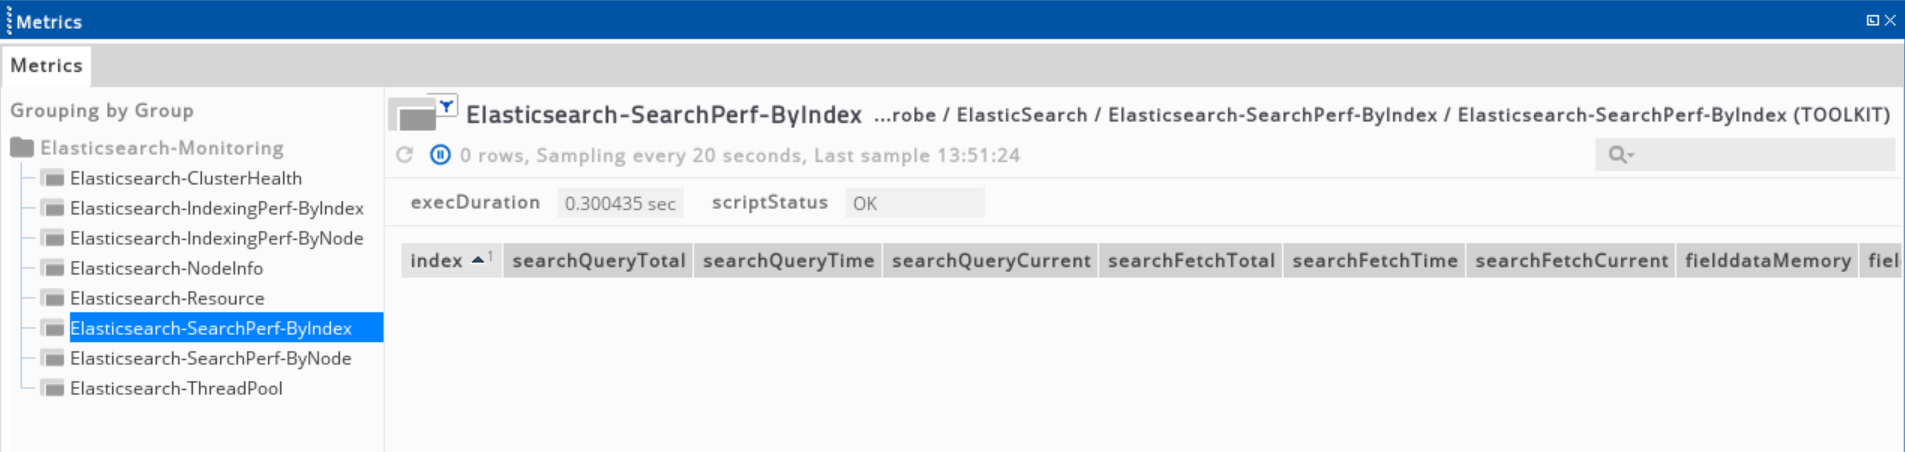The image size is (1905, 452).
Task: Click the Elasticsearch-ThreadPool dataview icon
Action: point(54,389)
